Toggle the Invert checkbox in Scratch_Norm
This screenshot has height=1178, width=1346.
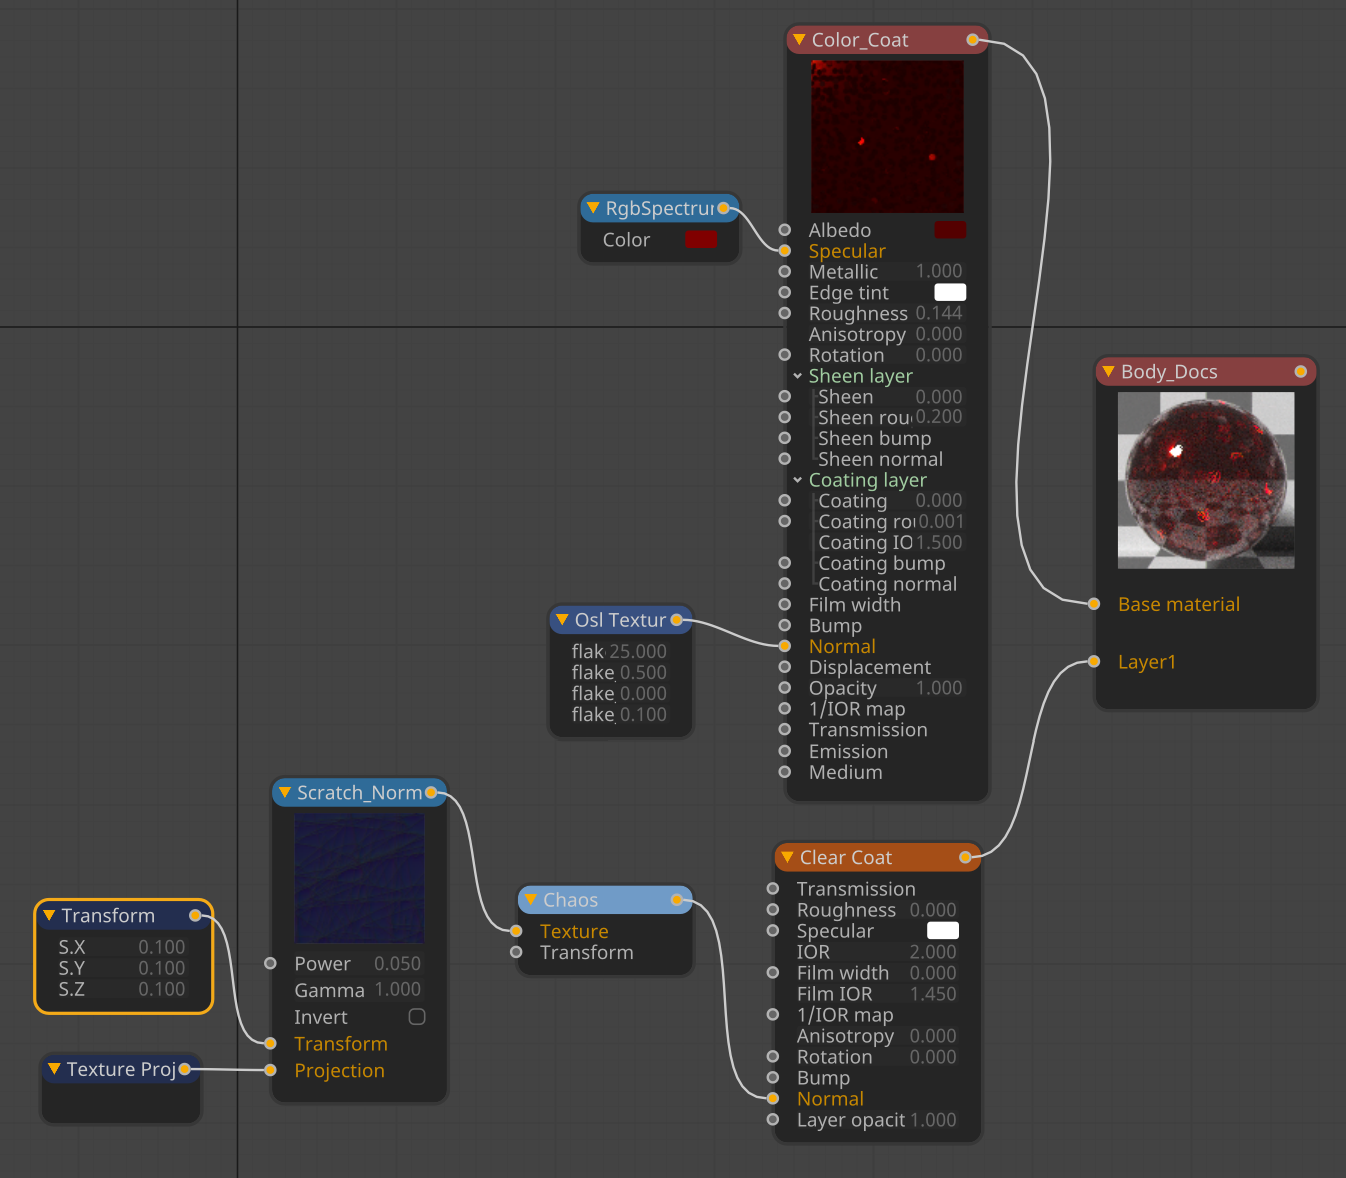(417, 1017)
